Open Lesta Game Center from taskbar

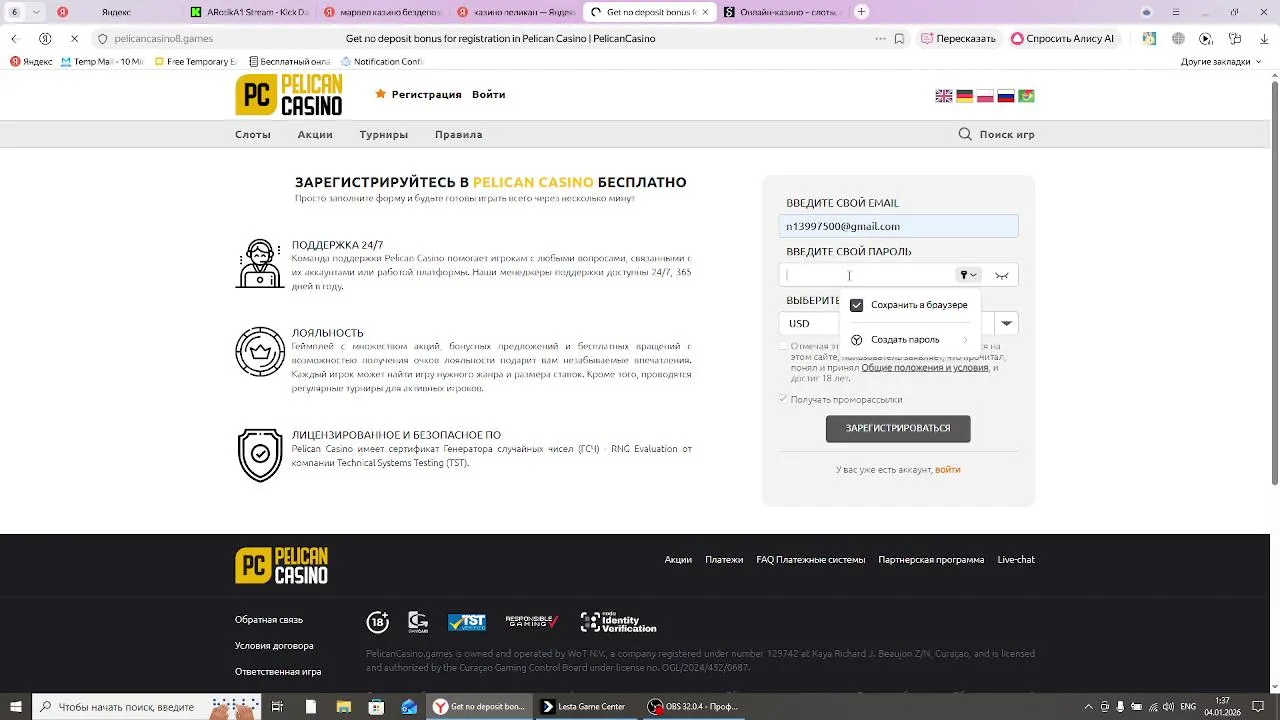coord(584,707)
